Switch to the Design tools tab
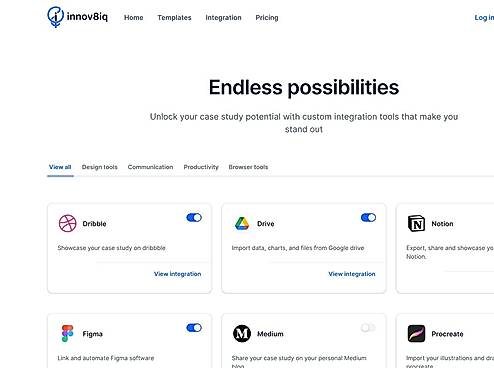Screen dimensions: 494x368 (x=100, y=167)
